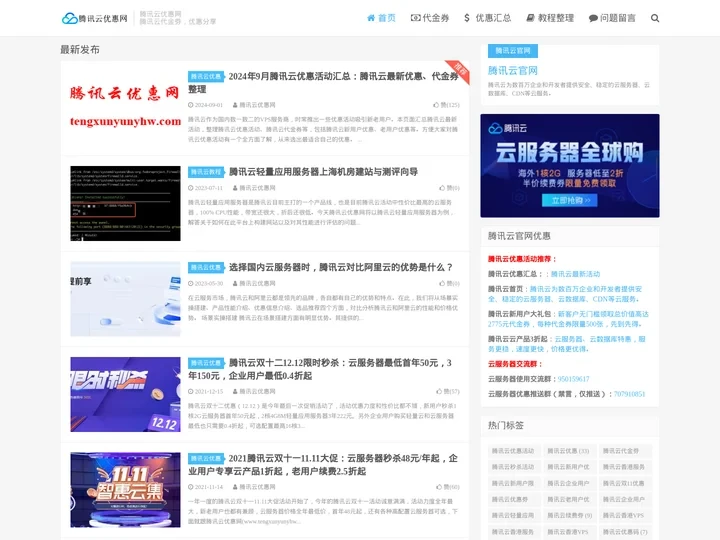Open the 11.11 智惠云集 thumbnail
The width and height of the screenshot is (720, 540).
pos(125,490)
